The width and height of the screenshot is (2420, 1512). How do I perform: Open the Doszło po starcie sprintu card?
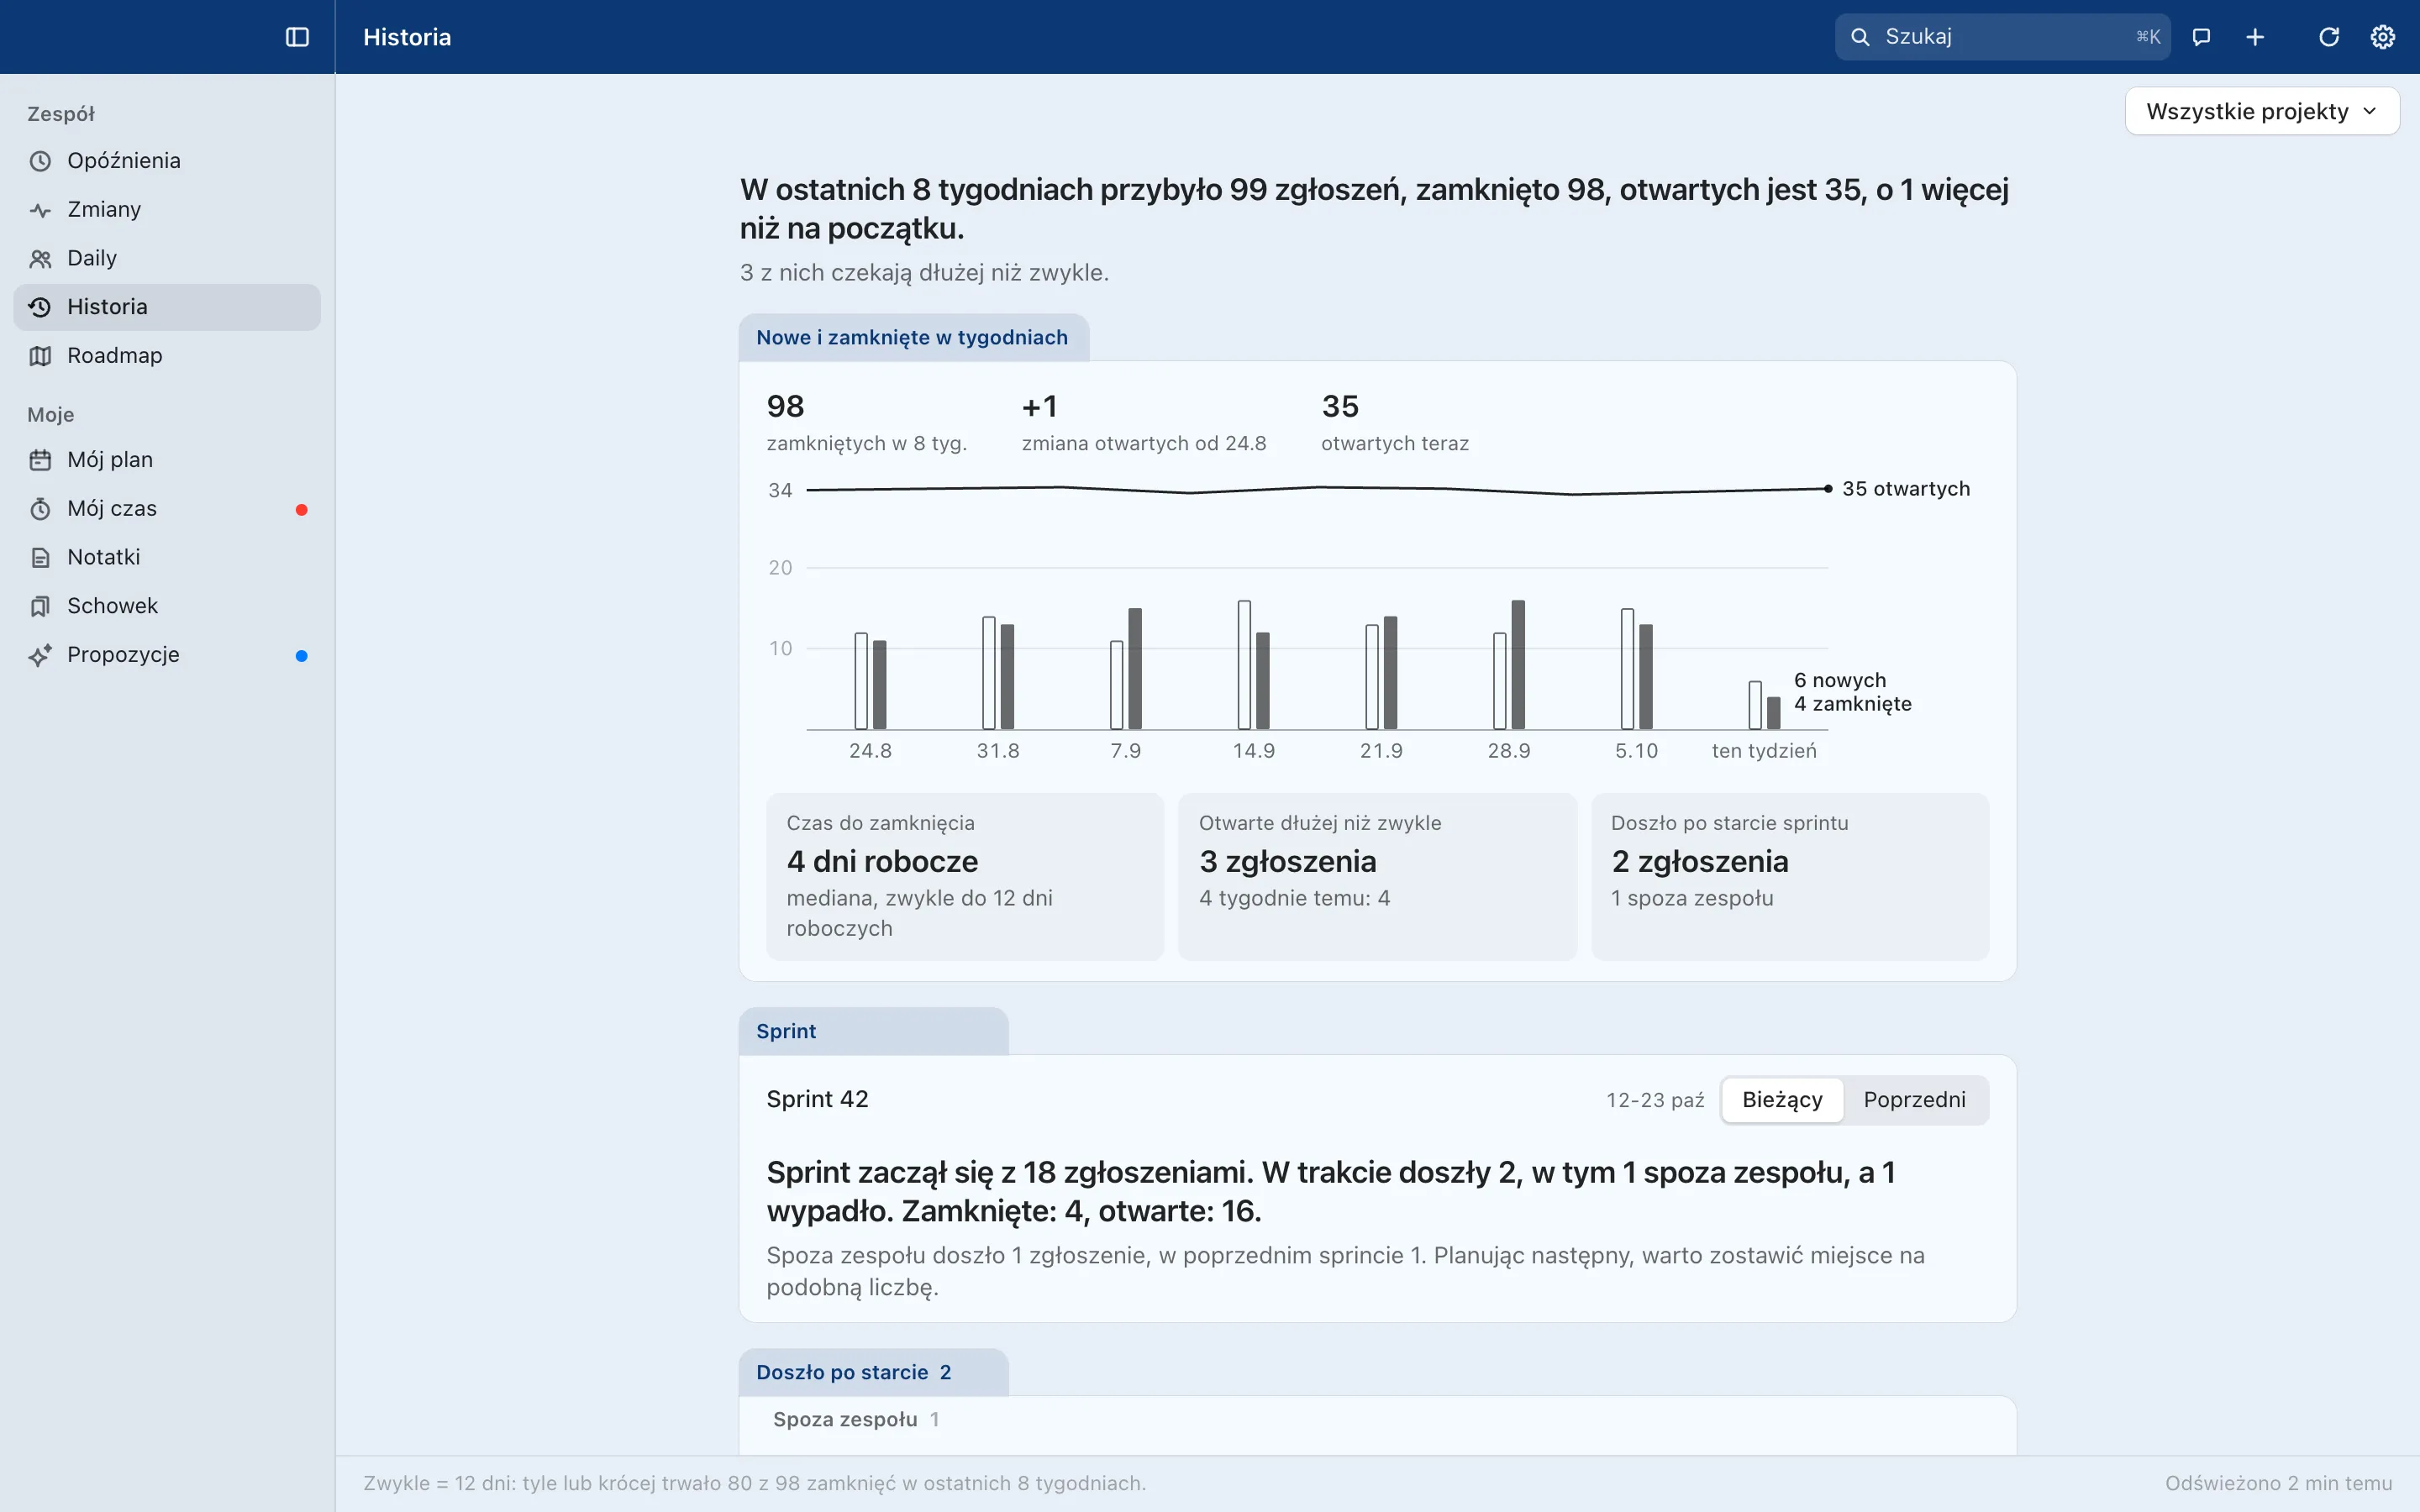[1790, 877]
